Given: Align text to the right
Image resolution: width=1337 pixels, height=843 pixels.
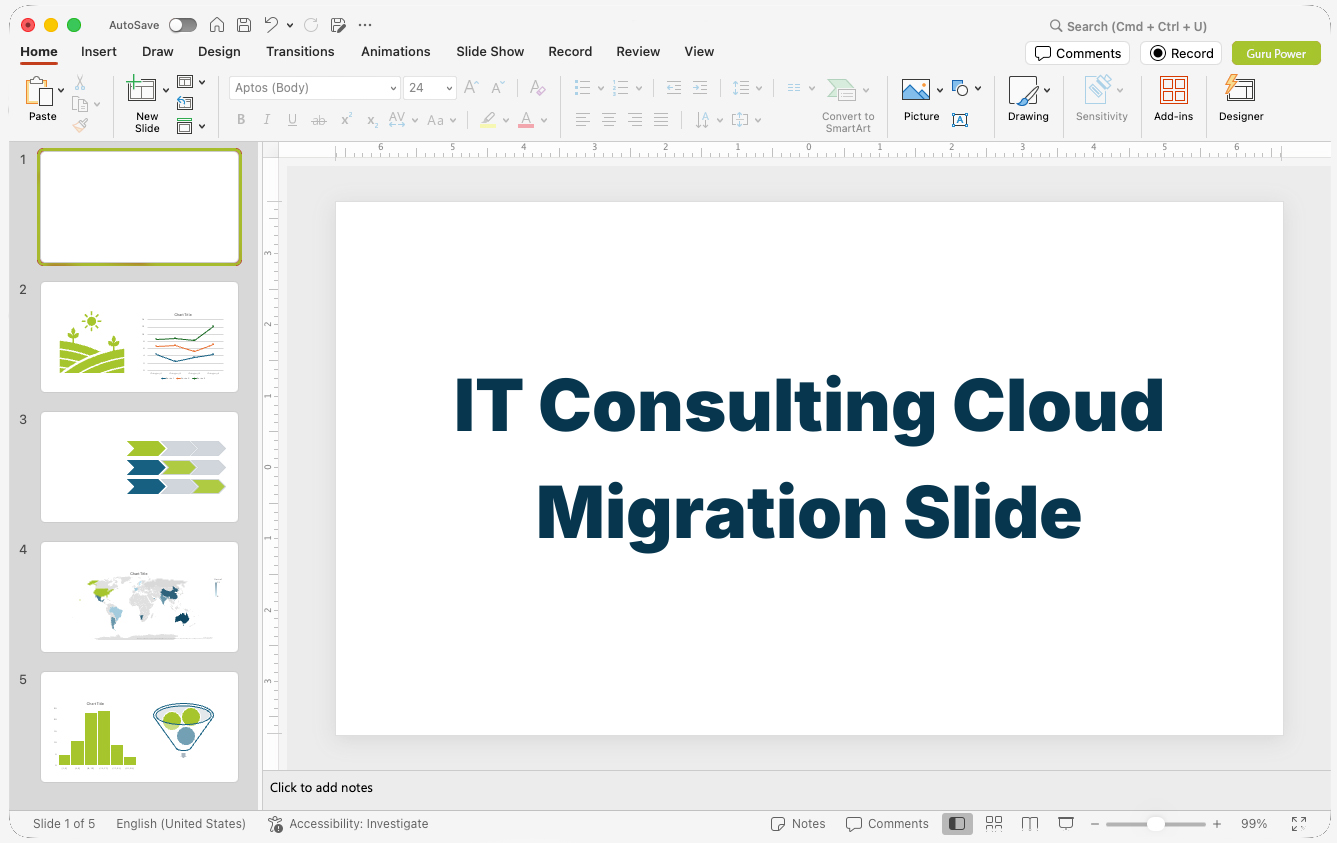Looking at the screenshot, I should [x=635, y=120].
